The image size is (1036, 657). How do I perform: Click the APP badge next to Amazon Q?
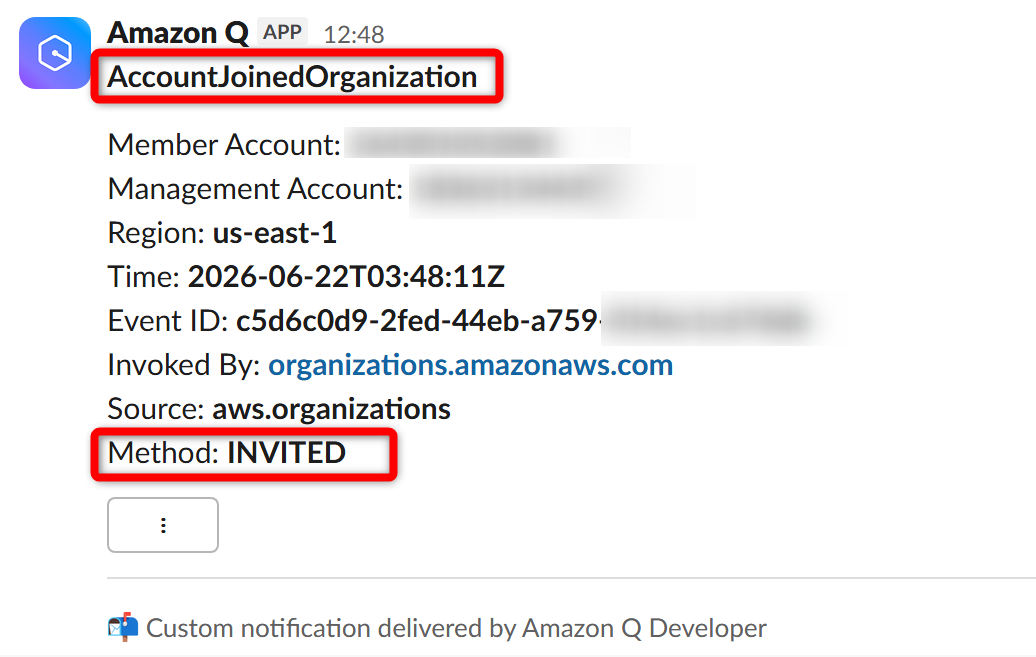pos(282,32)
